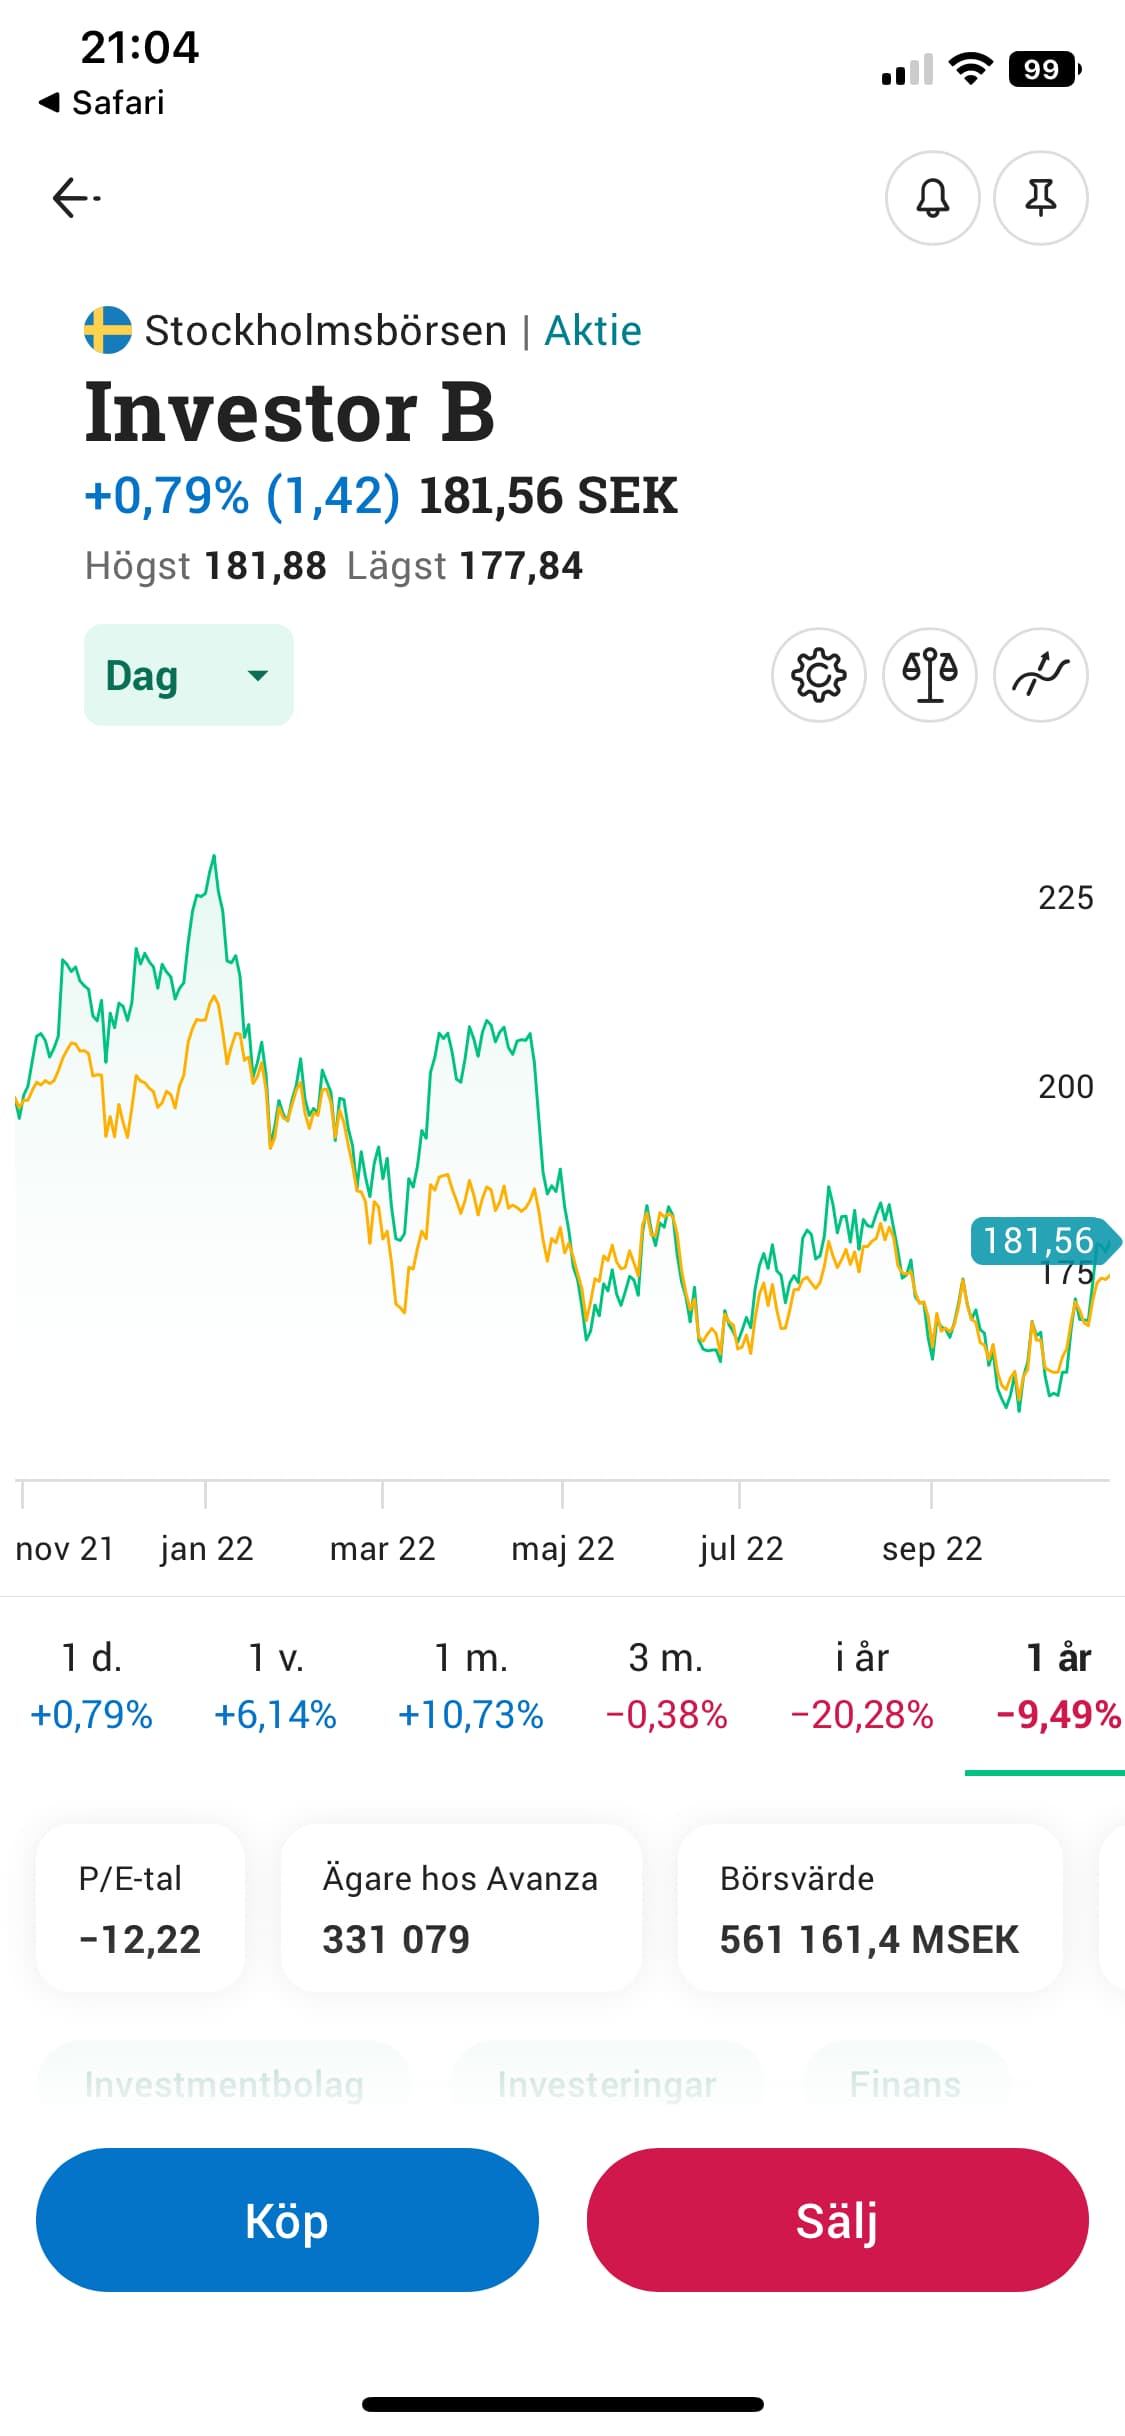Select the 1 v. period tab

pyautogui.click(x=275, y=1686)
